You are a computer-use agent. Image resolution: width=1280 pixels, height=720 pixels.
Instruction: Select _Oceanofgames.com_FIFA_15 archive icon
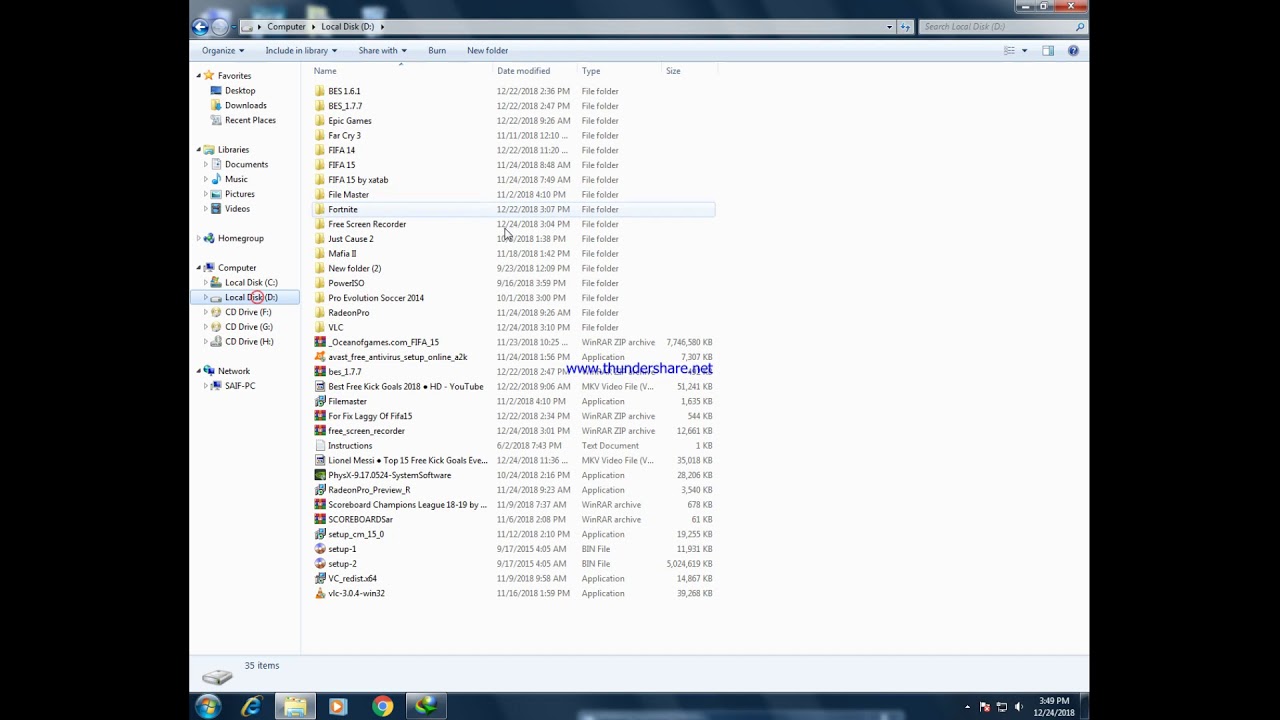[x=320, y=342]
